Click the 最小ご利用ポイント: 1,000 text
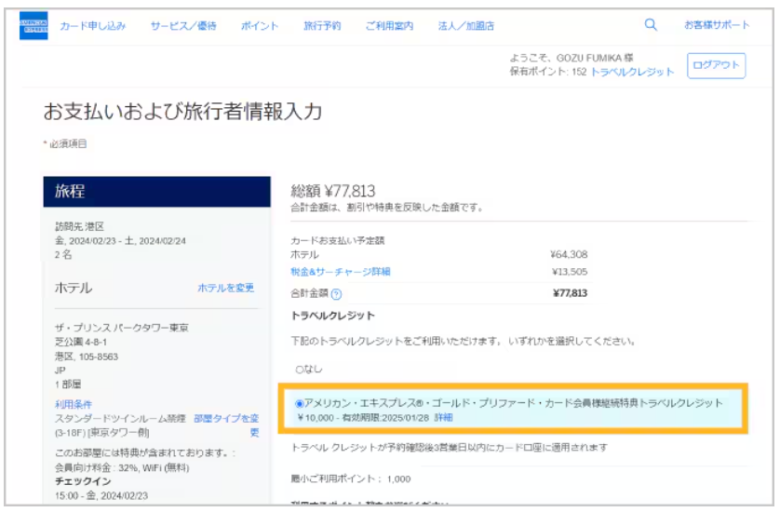780x512 pixels. [x=351, y=479]
